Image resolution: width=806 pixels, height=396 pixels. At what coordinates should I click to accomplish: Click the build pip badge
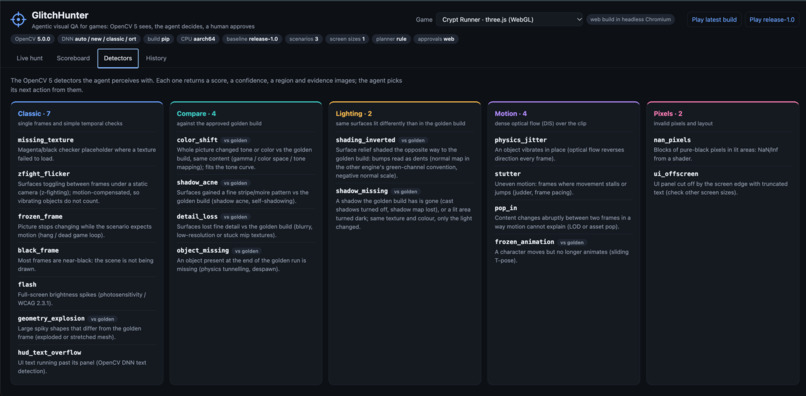click(x=157, y=39)
